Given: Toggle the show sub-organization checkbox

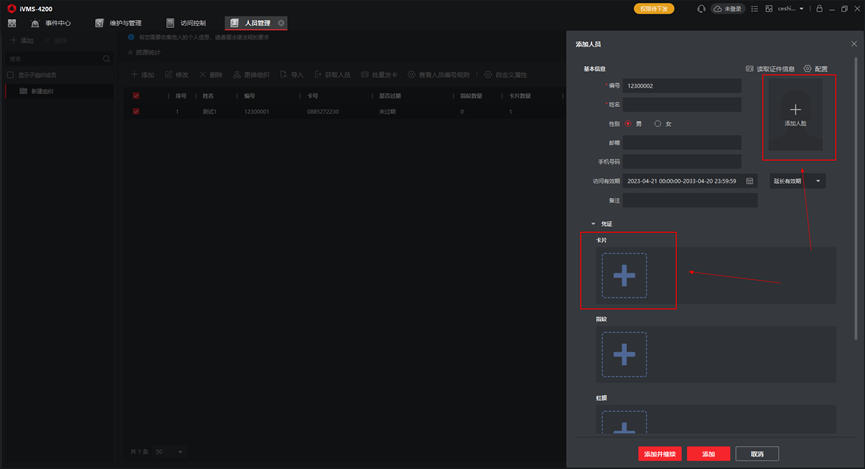Looking at the screenshot, I should (10, 75).
